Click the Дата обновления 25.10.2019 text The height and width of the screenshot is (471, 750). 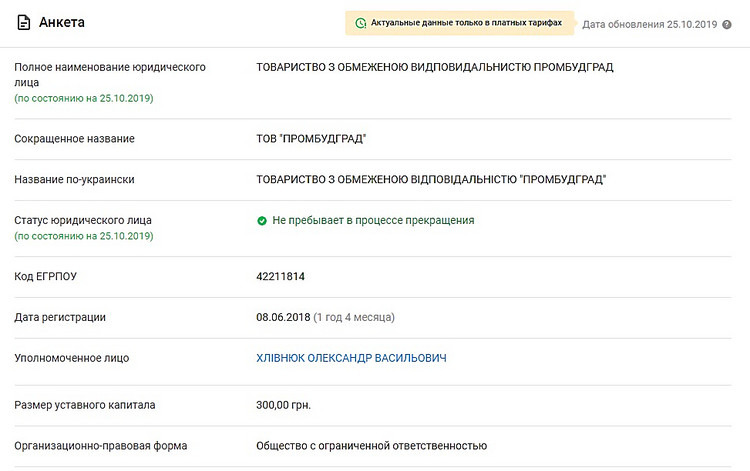649,23
